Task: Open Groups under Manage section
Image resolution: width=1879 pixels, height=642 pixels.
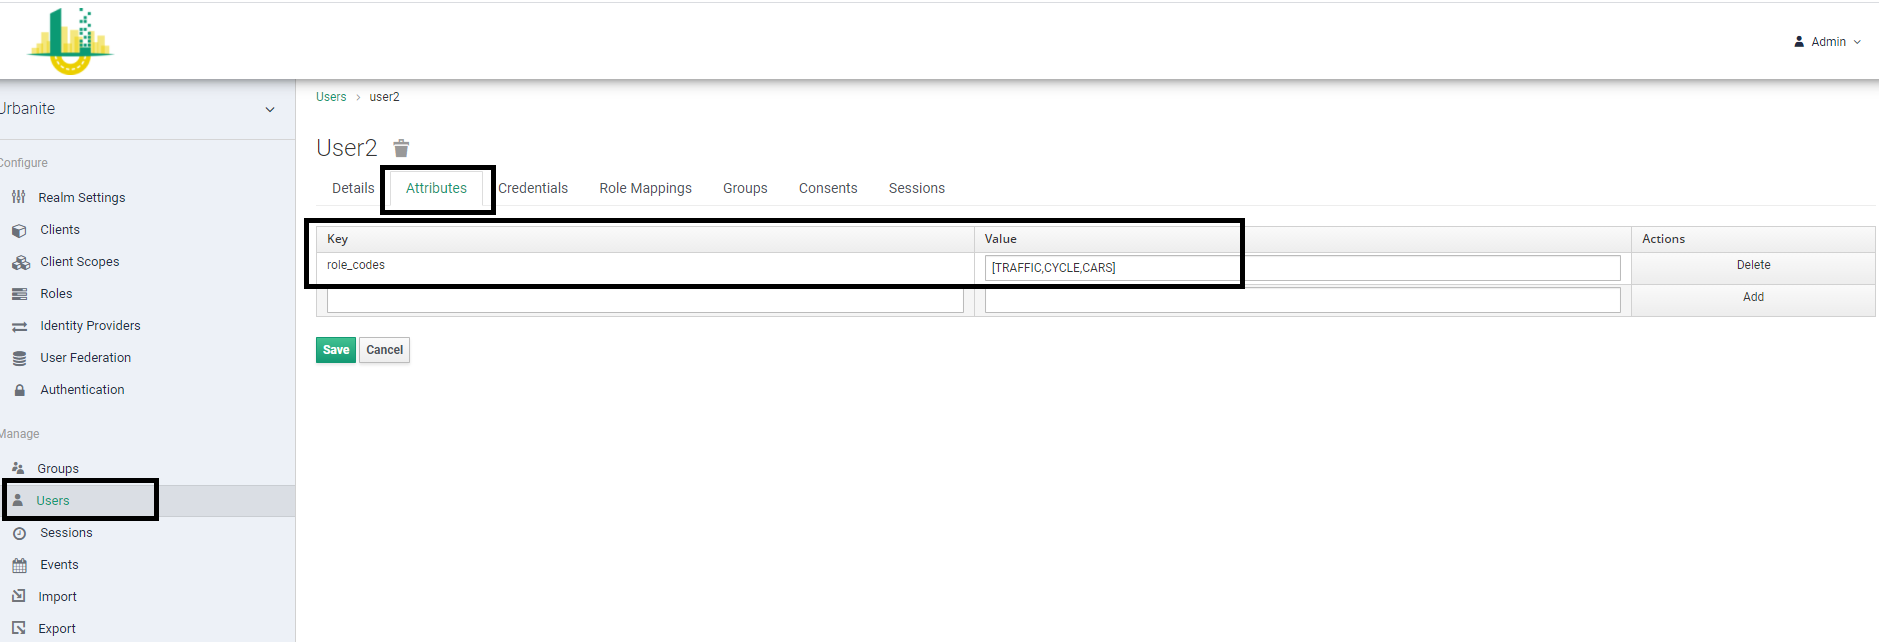Action: (x=58, y=469)
